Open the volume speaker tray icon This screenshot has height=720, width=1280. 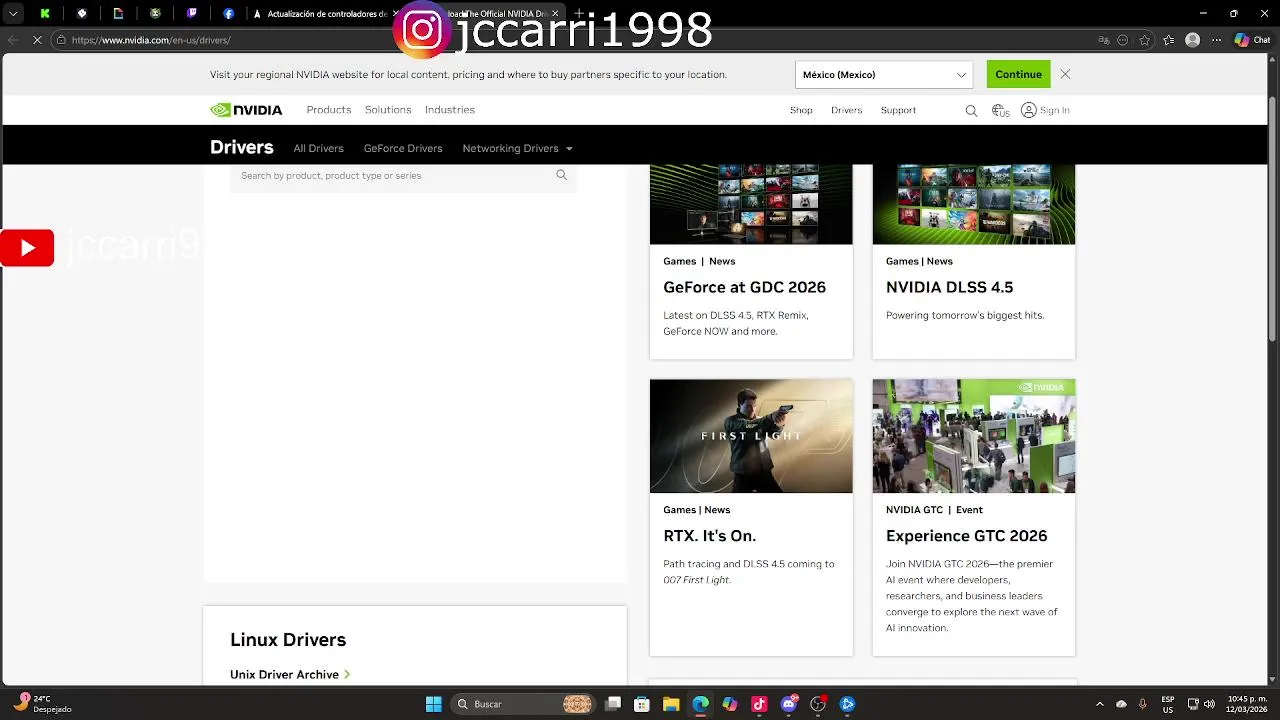click(x=1209, y=704)
